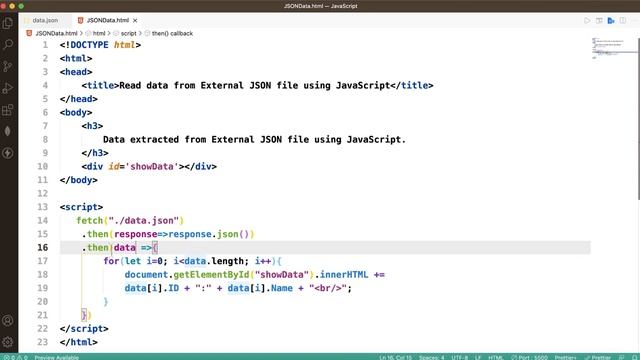Image resolution: width=640 pixels, height=360 pixels.
Task: Open the Source Control view
Action: point(8,66)
